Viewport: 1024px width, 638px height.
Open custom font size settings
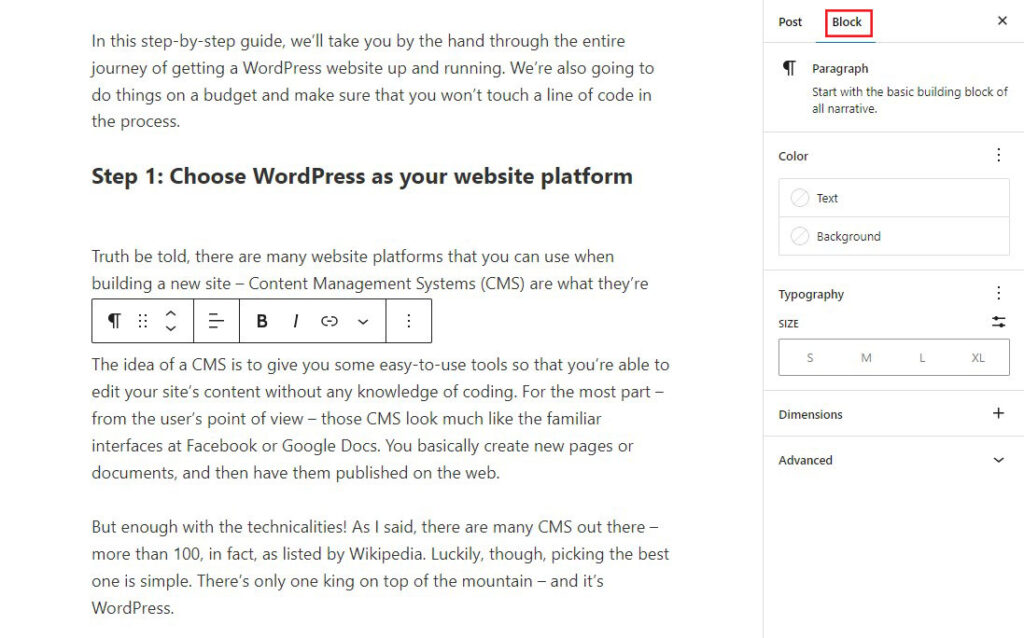pos(998,322)
